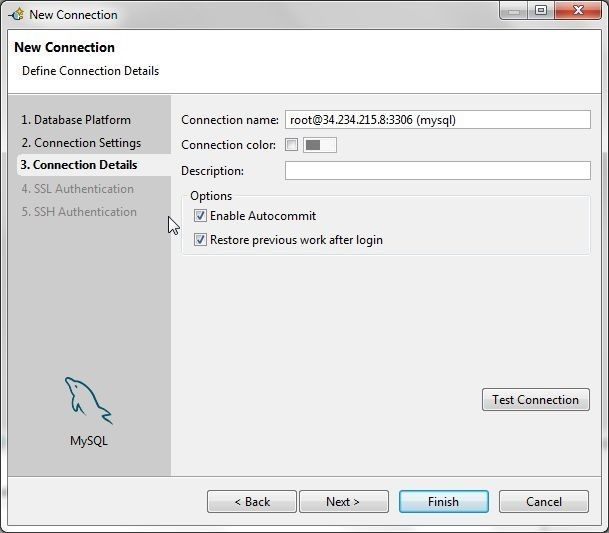The height and width of the screenshot is (533, 609).
Task: Cancel the New Connection wizard
Action: [544, 502]
